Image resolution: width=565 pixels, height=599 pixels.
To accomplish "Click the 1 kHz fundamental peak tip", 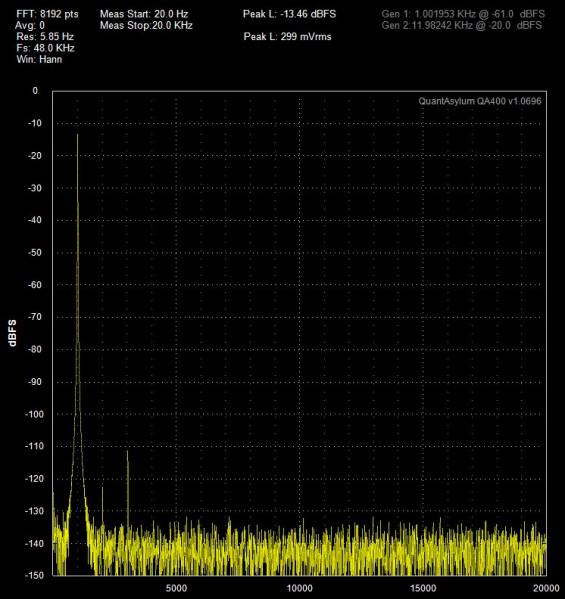I will [x=78, y=135].
